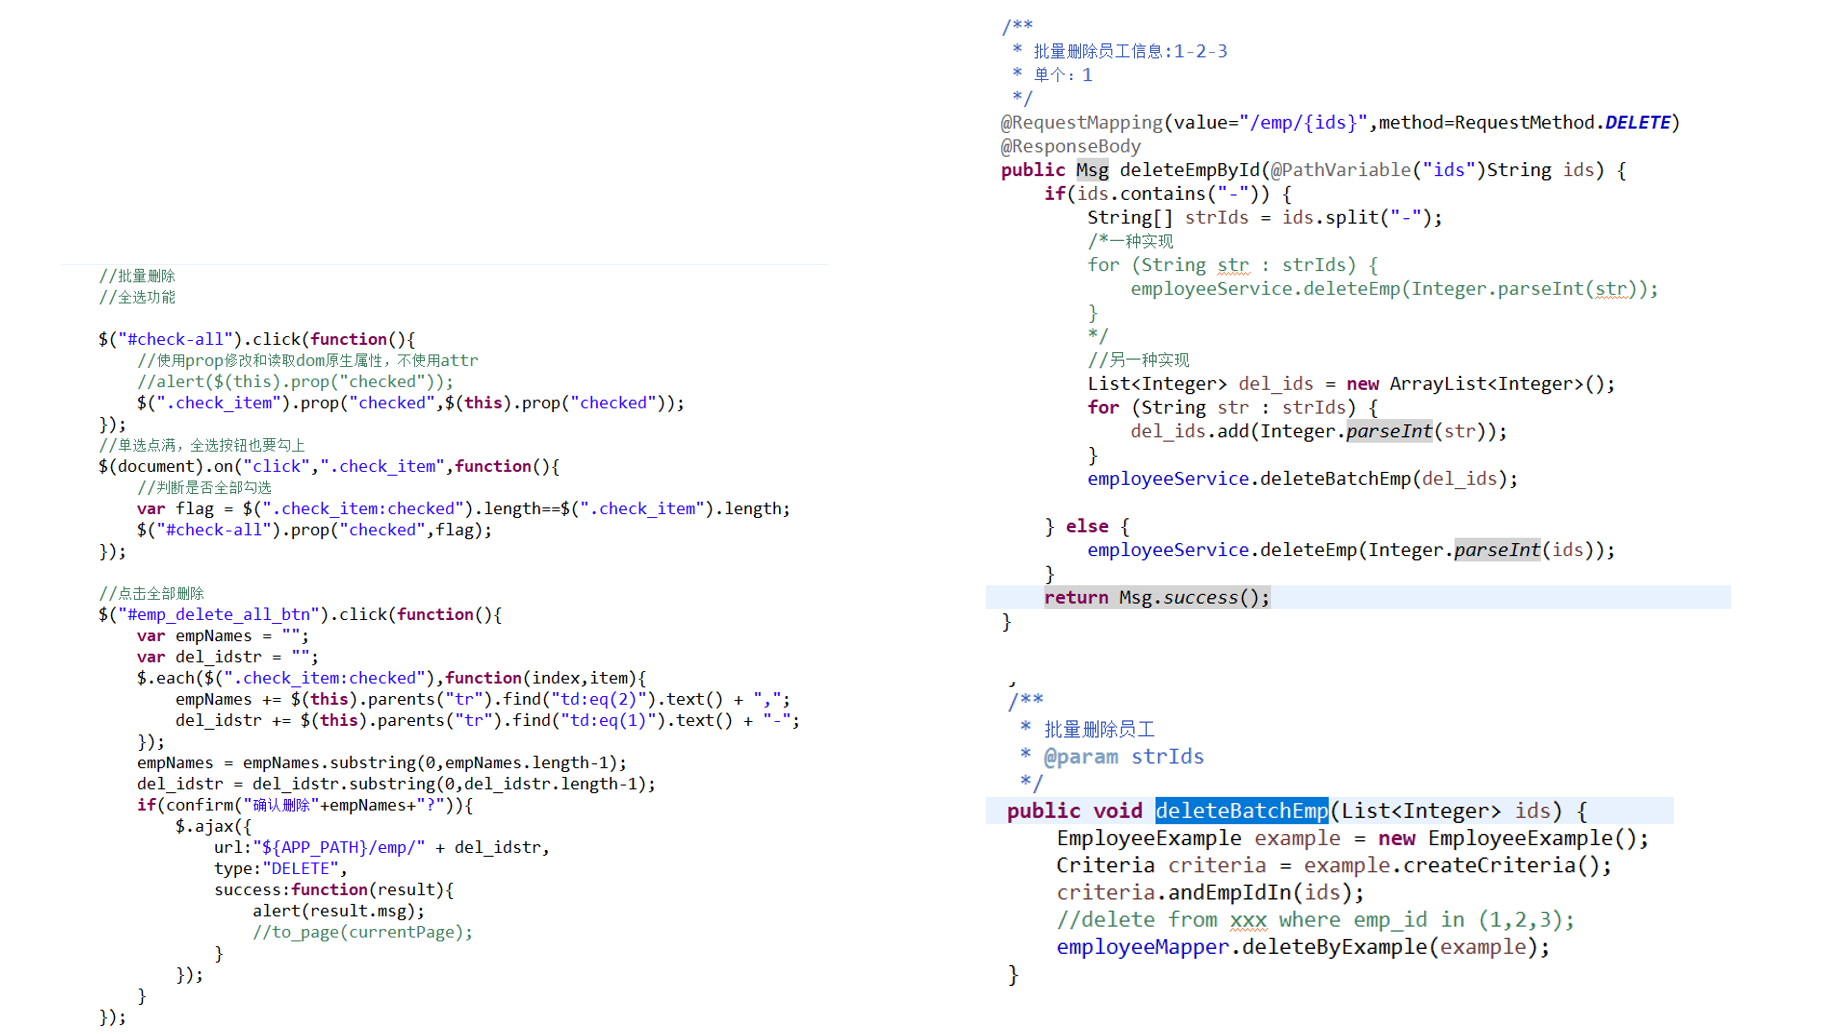The image size is (1840, 1034).
Task: Click the @ResponseBody annotation
Action: coord(1070,146)
